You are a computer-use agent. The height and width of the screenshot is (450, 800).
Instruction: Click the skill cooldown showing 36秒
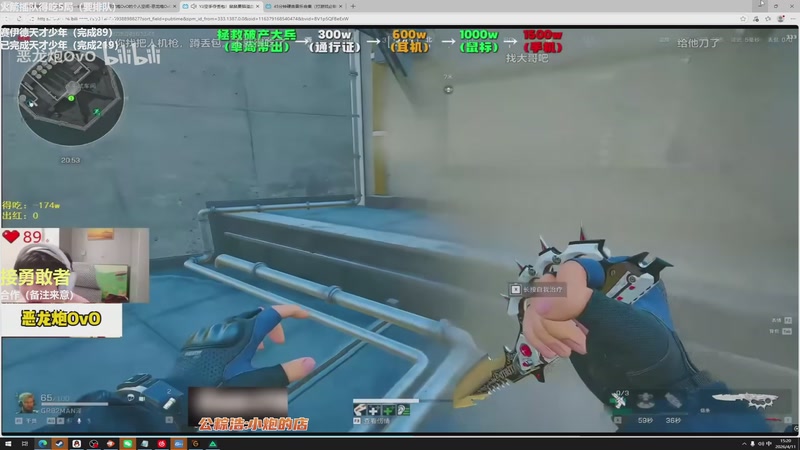tap(673, 420)
